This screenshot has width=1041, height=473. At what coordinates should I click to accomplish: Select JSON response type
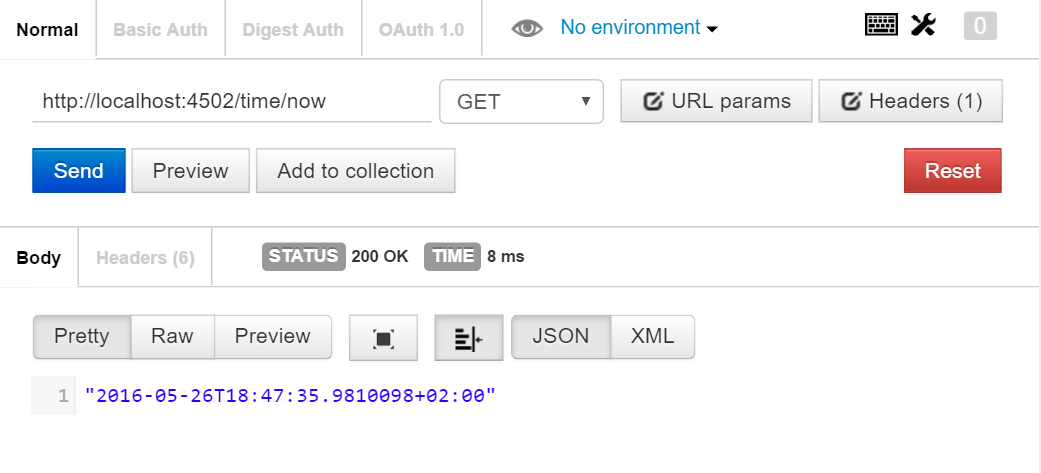point(560,337)
